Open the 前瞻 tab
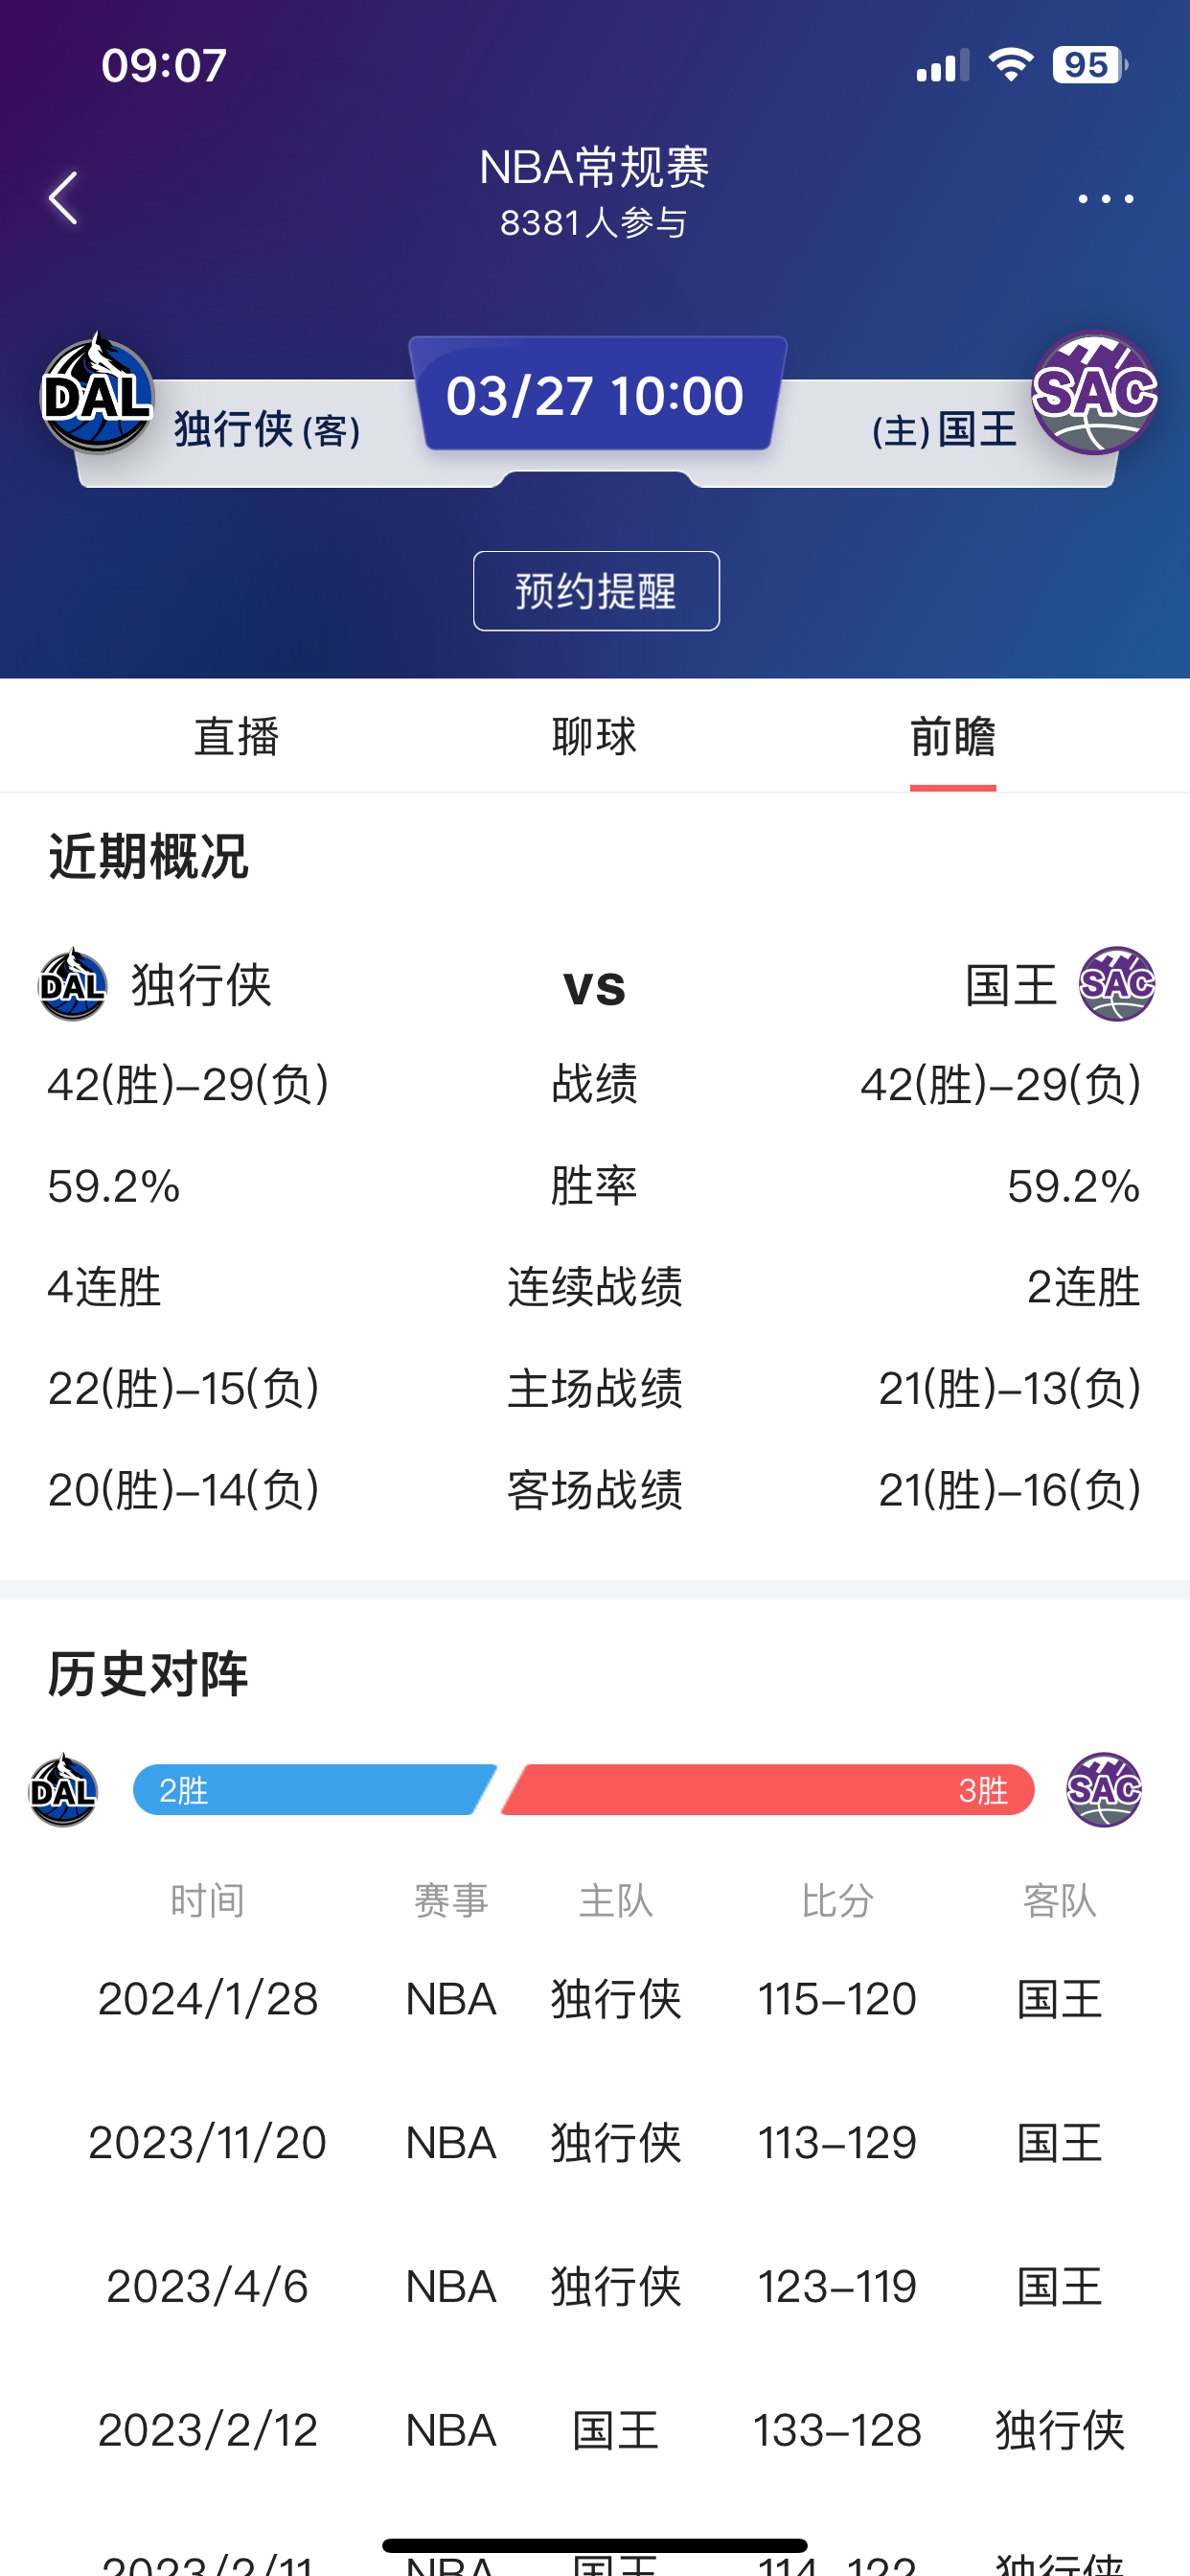Viewport: 1190px width, 2576px height. 952,735
